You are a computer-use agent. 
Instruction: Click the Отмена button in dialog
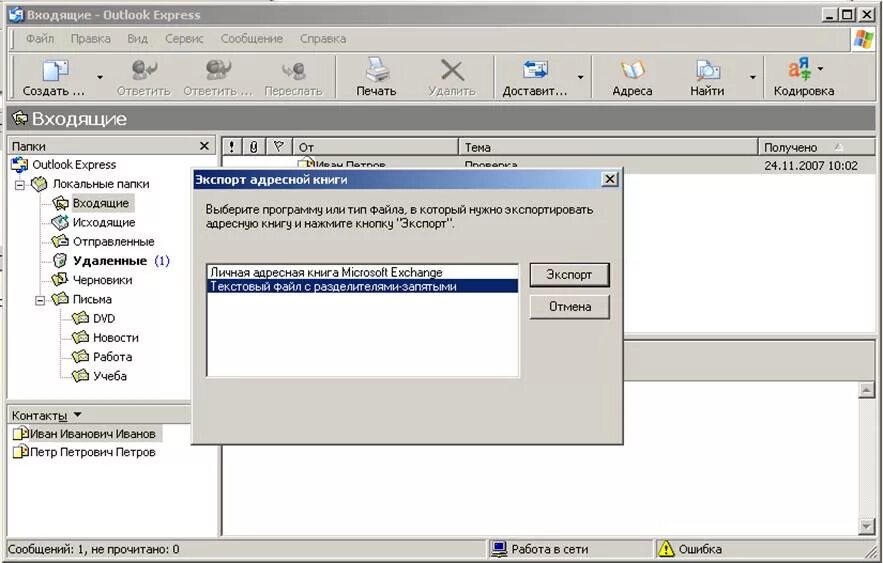569,307
